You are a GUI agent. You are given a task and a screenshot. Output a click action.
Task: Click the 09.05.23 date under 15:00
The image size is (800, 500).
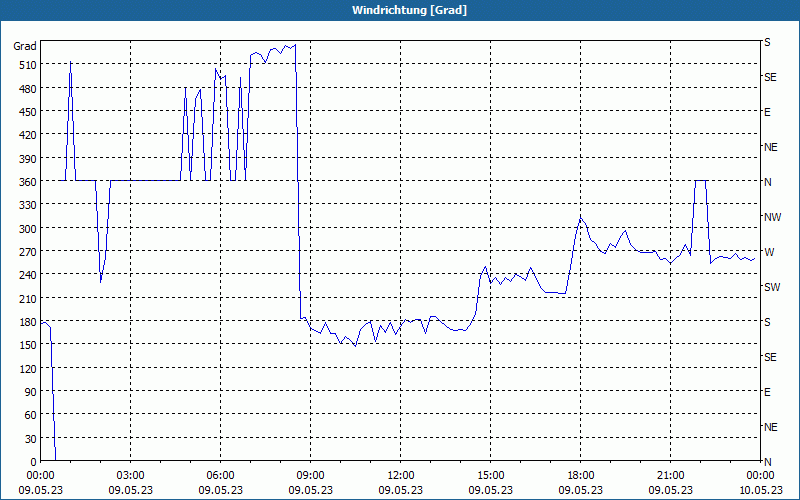(490, 490)
